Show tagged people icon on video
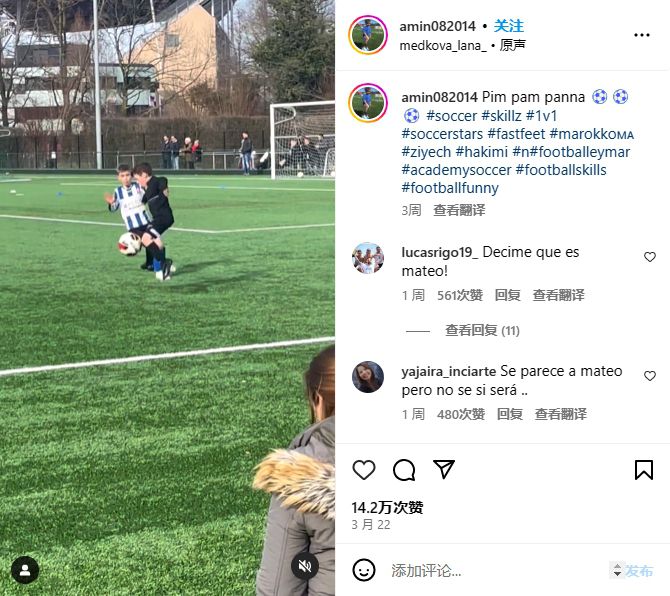The width and height of the screenshot is (670, 596). 25,570
